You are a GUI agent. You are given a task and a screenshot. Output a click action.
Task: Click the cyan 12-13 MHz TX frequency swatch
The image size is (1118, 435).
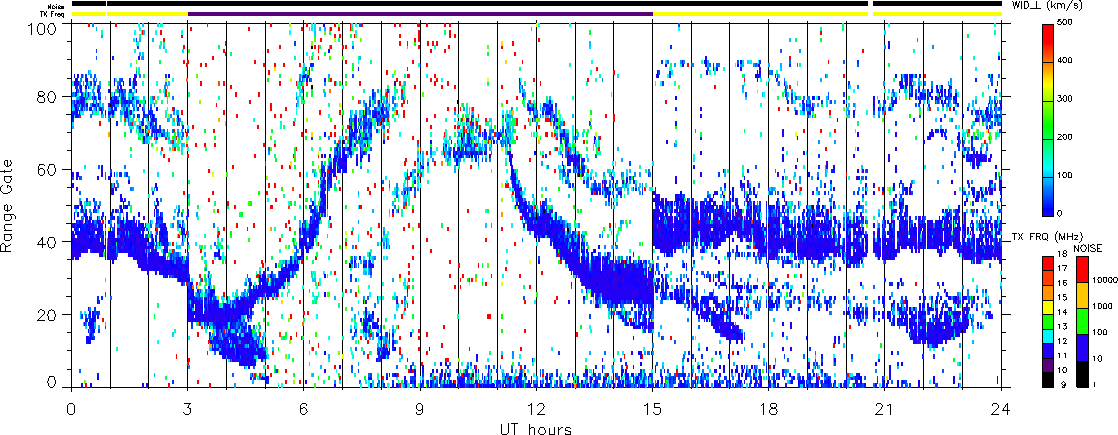click(x=1047, y=337)
